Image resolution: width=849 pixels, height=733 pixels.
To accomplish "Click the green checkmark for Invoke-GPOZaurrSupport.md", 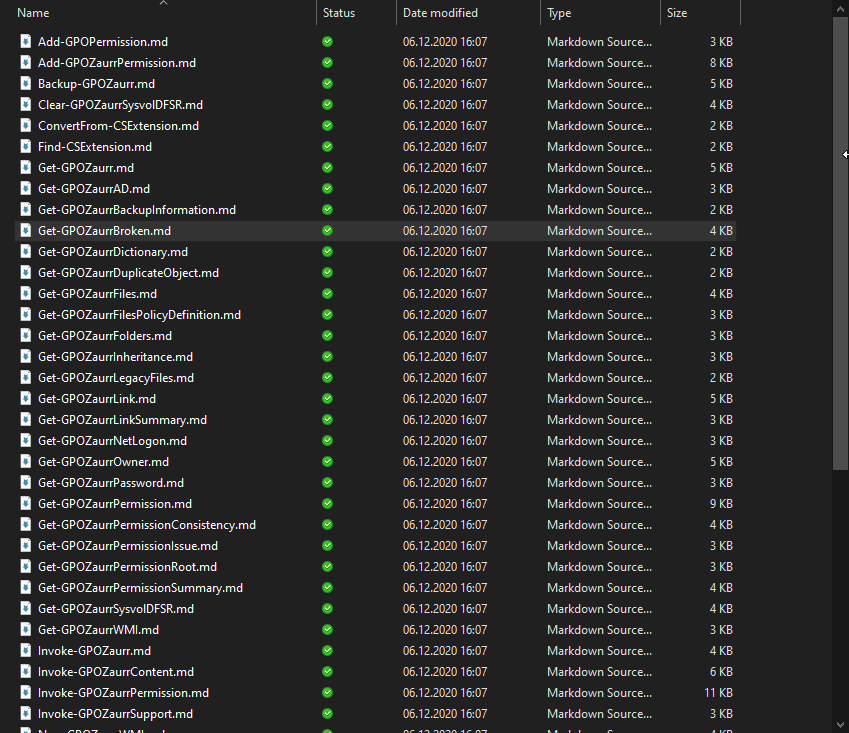I will [328, 714].
